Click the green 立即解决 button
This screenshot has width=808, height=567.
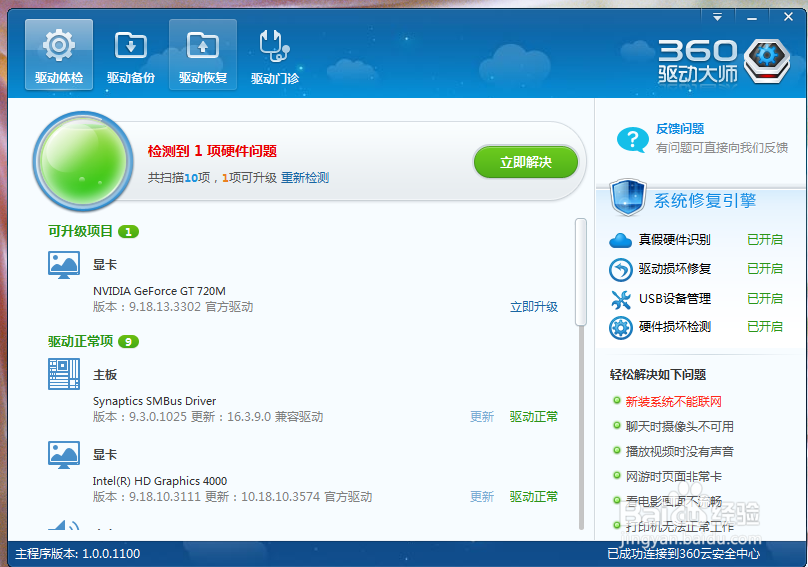tap(526, 162)
